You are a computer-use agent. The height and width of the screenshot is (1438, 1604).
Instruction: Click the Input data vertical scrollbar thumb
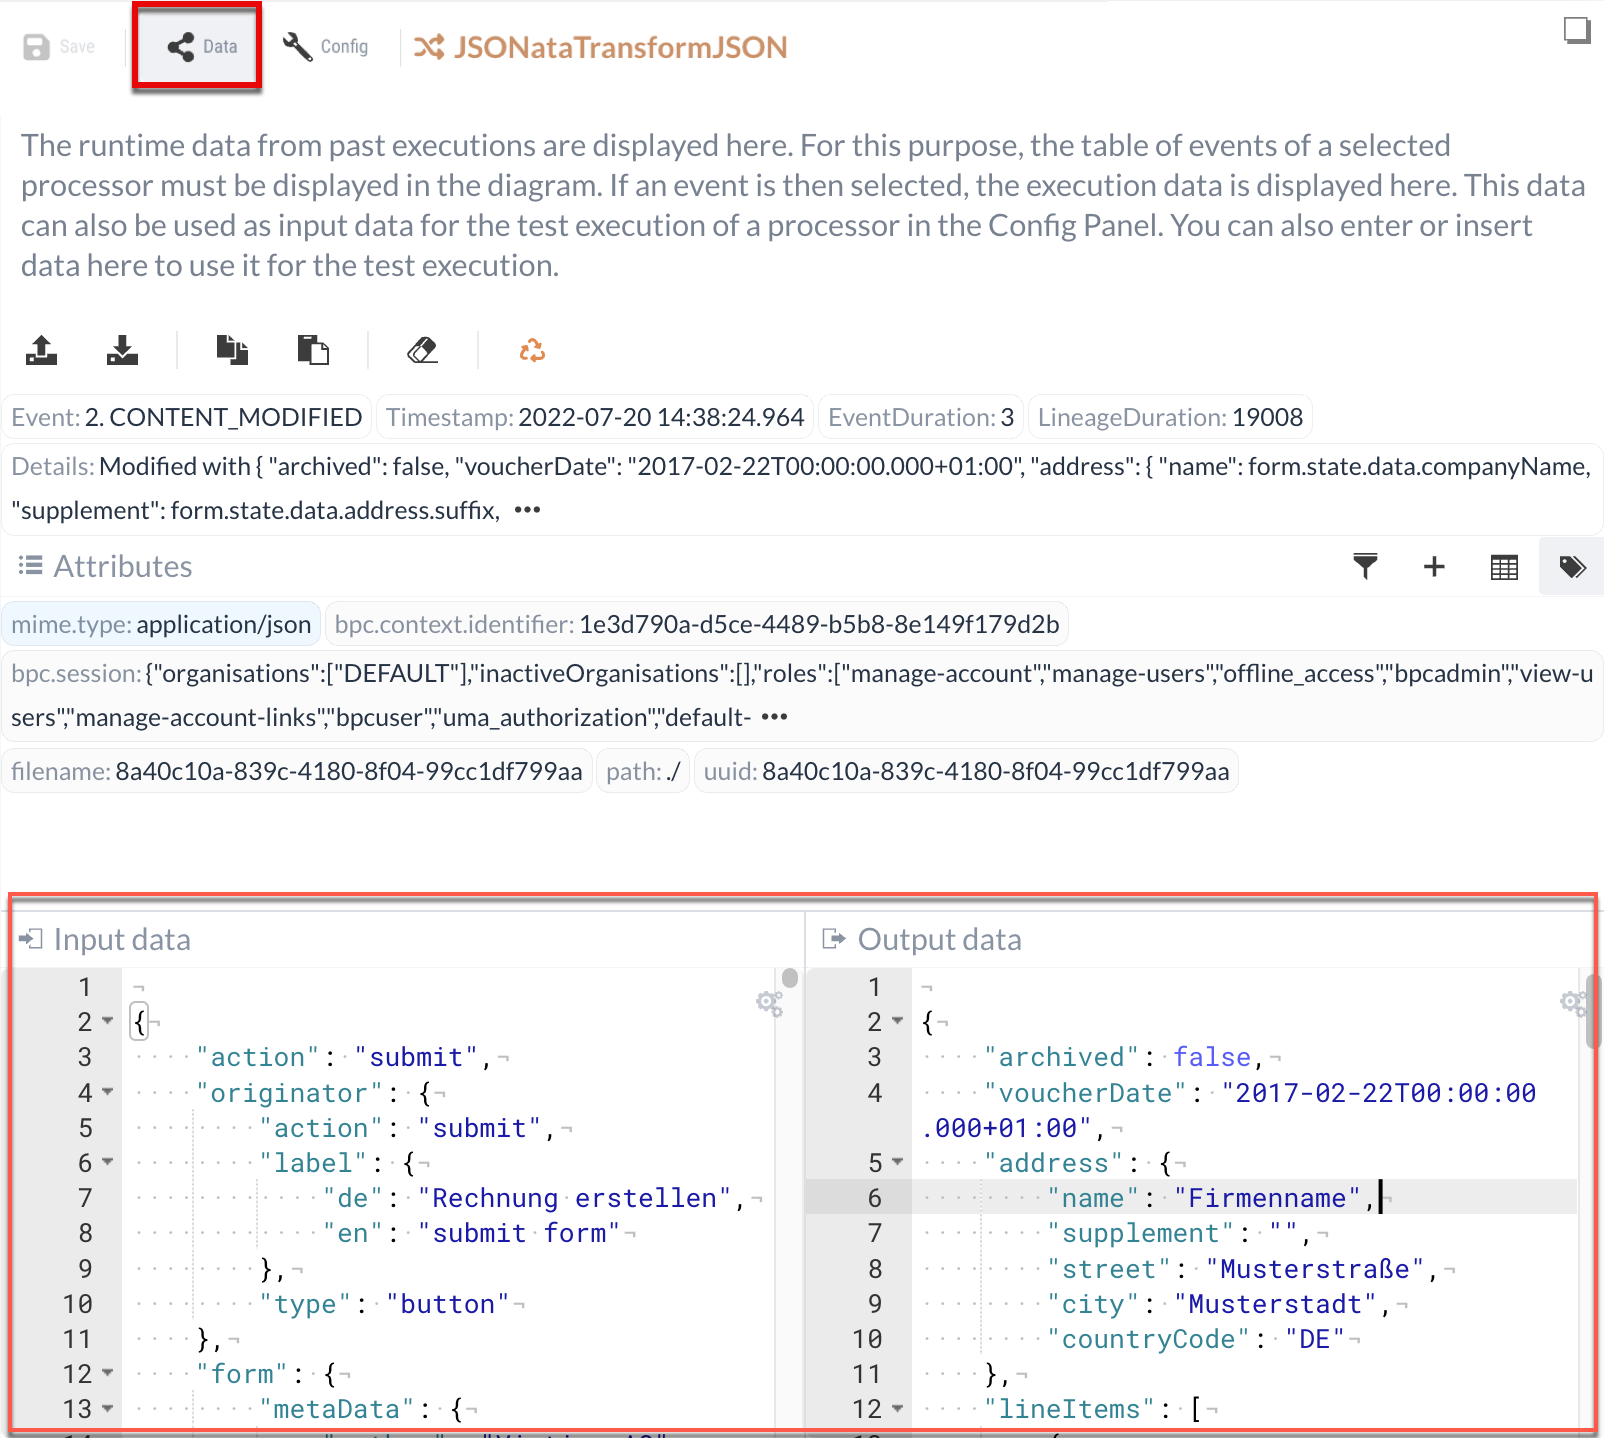tap(790, 978)
